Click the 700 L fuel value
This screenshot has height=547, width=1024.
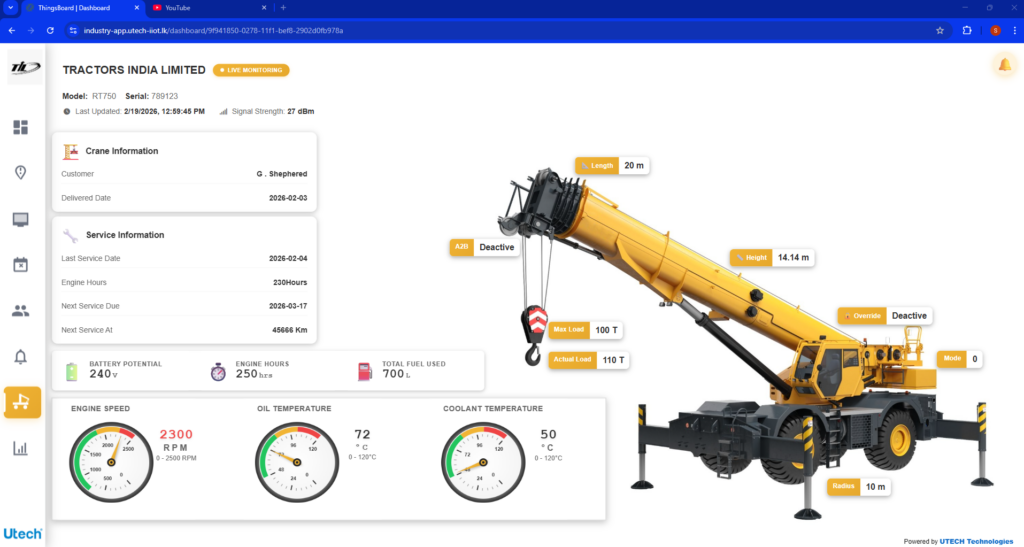click(x=396, y=375)
